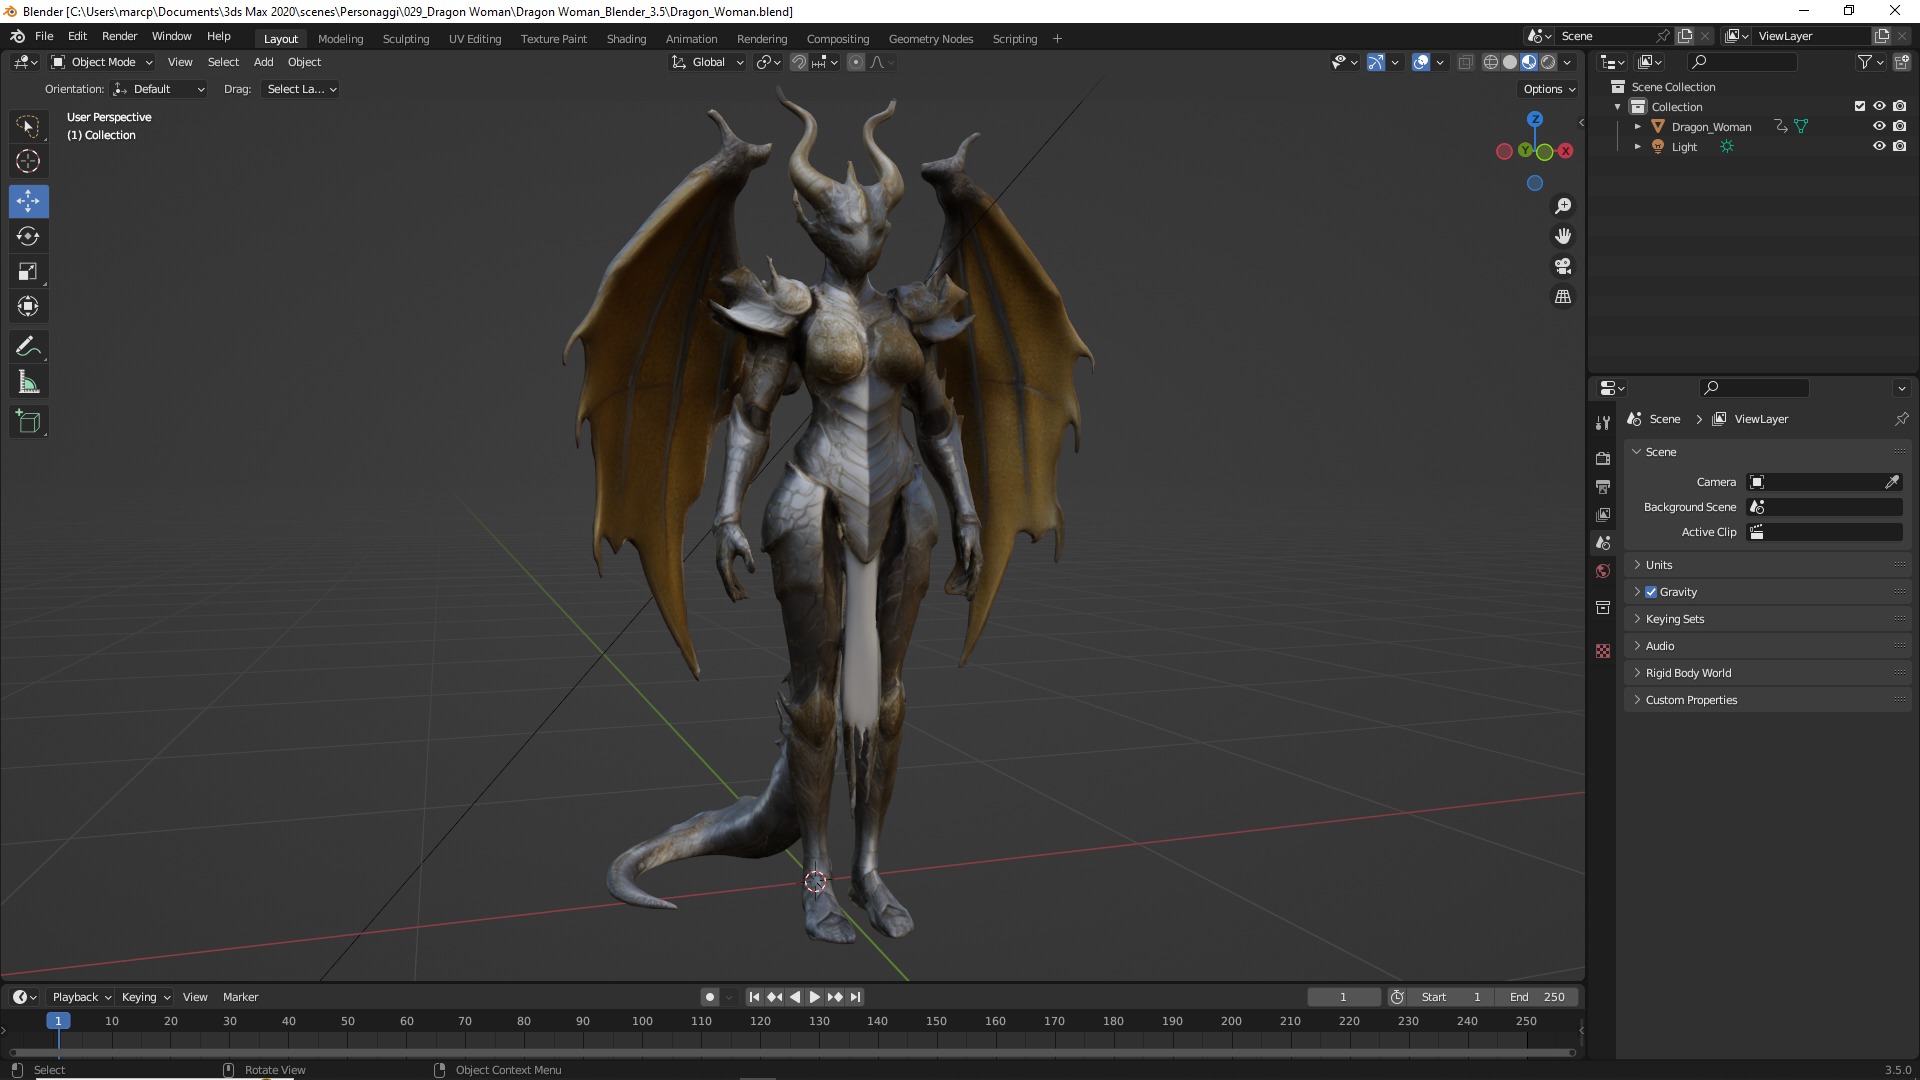
Task: Switch perspective/orthographic grid icon
Action: 1563,297
